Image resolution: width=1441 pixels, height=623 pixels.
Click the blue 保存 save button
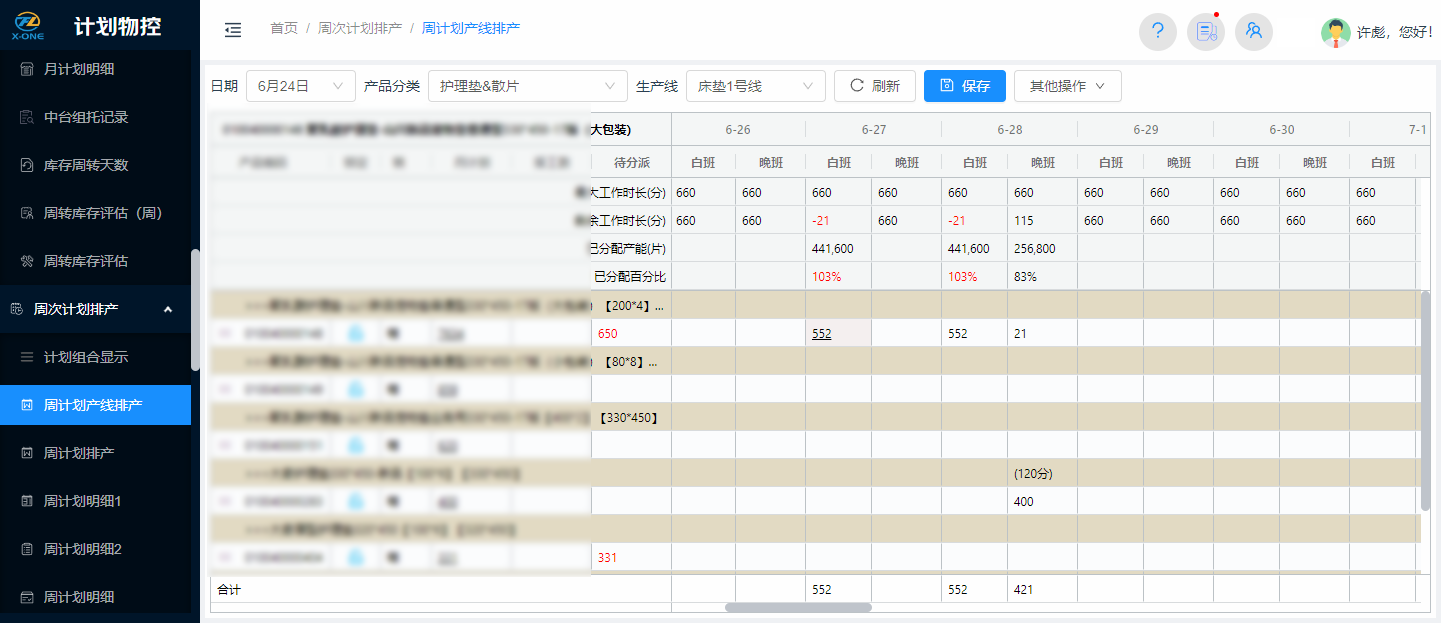[964, 86]
